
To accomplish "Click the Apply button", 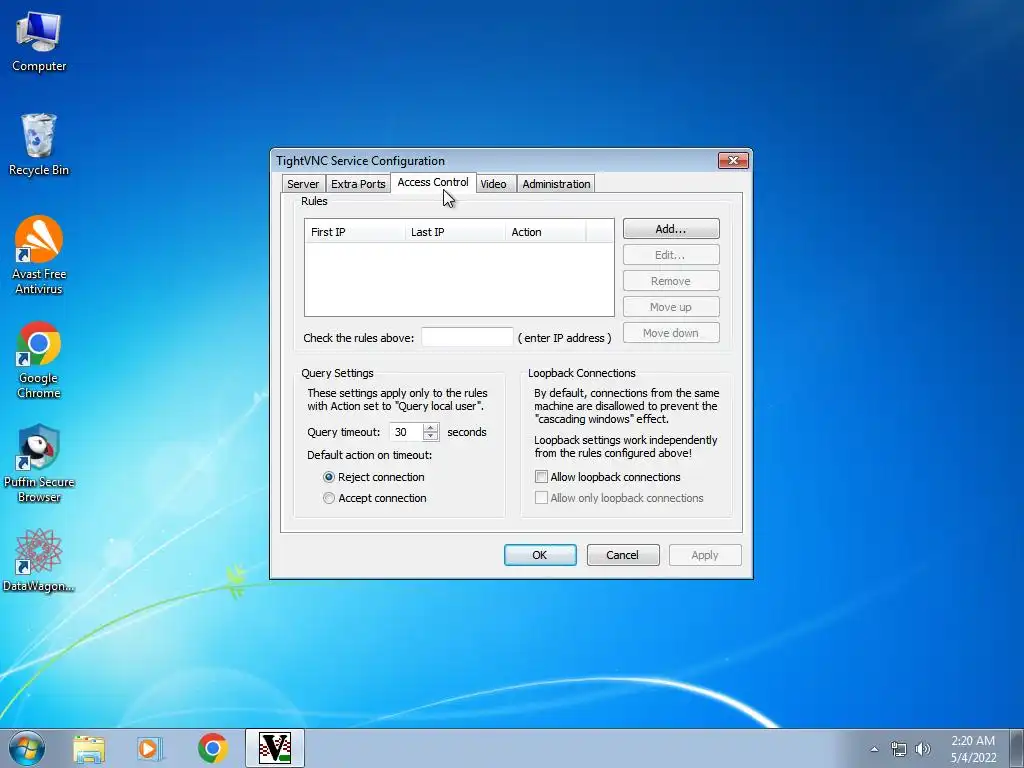I will [705, 555].
